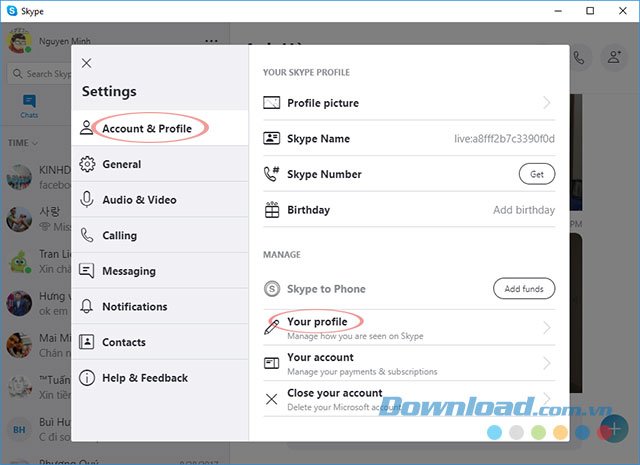
Task: Open General settings
Action: [x=160, y=164]
